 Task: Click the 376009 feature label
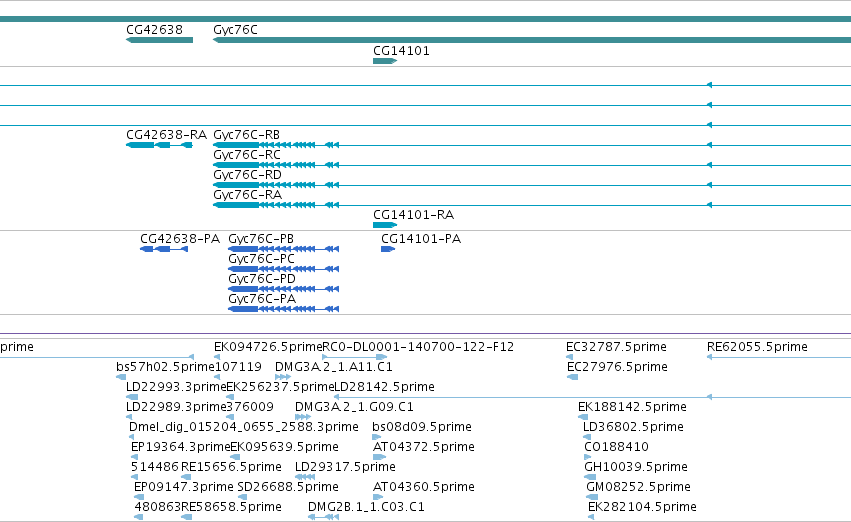250,407
